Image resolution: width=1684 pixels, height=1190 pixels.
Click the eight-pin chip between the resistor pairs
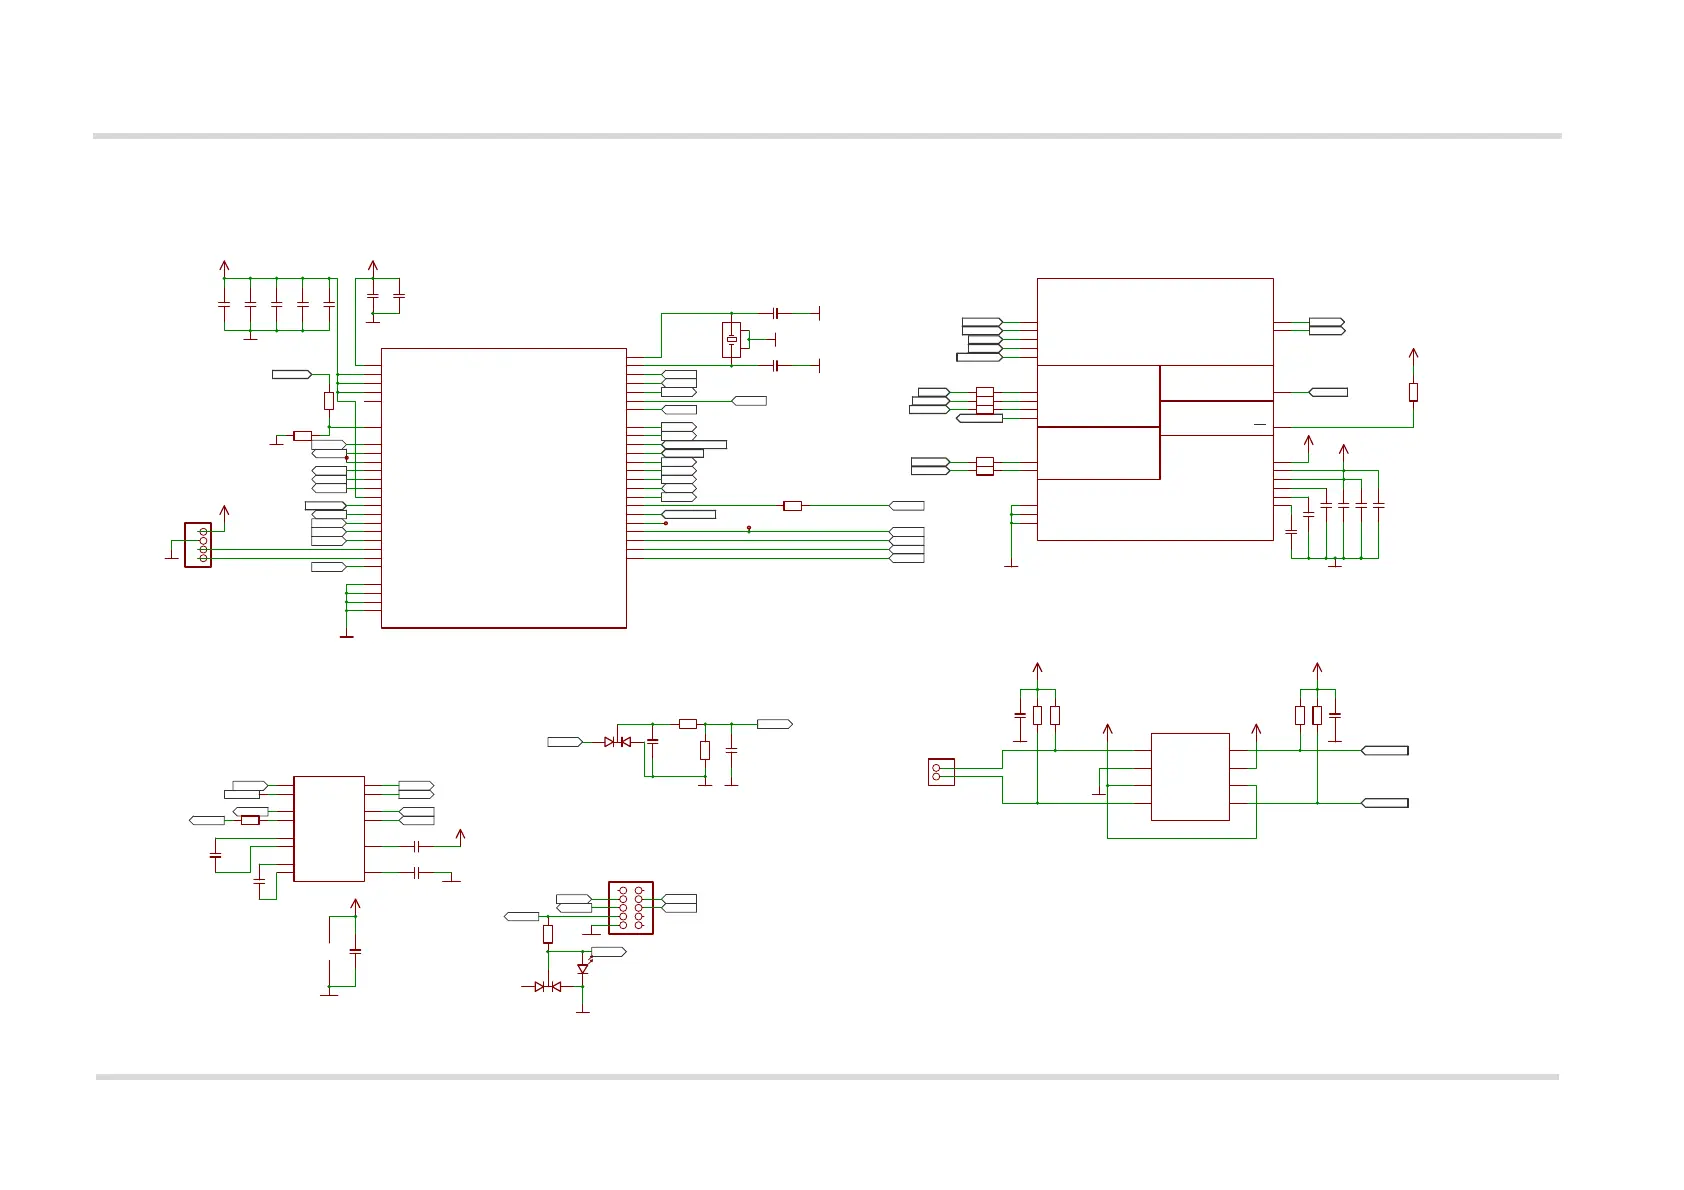coord(1190,777)
